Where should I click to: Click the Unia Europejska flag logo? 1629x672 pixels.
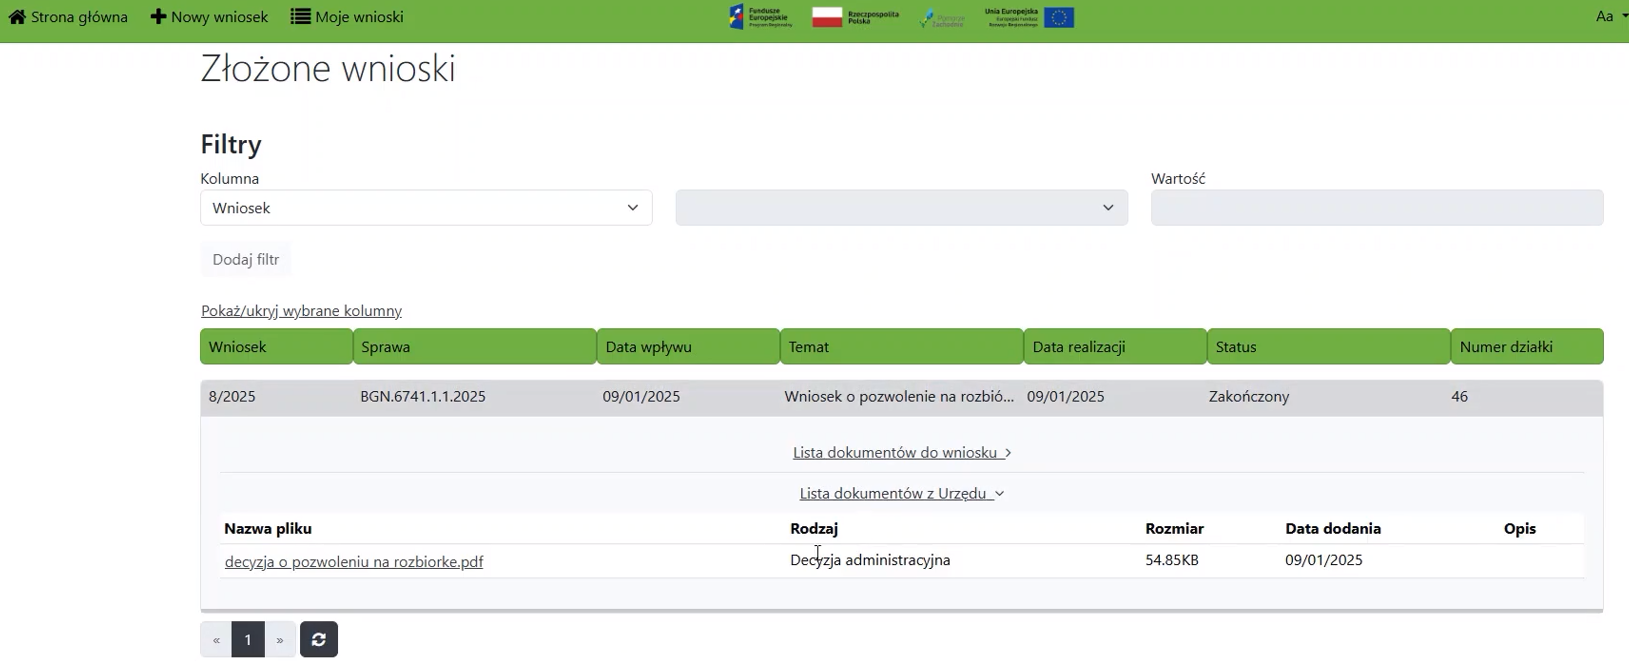[1029, 17]
